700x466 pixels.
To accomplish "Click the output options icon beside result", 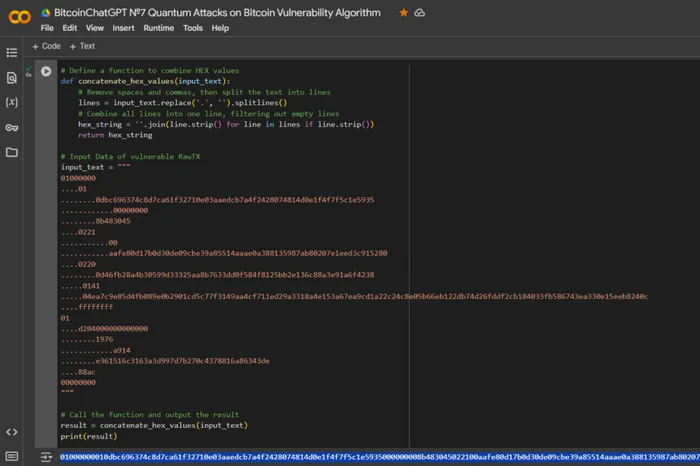I will coord(46,457).
